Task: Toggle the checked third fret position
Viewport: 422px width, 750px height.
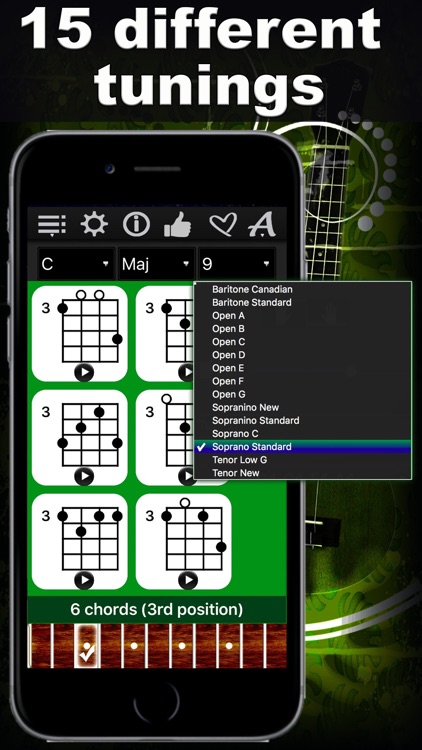Action: point(87,646)
